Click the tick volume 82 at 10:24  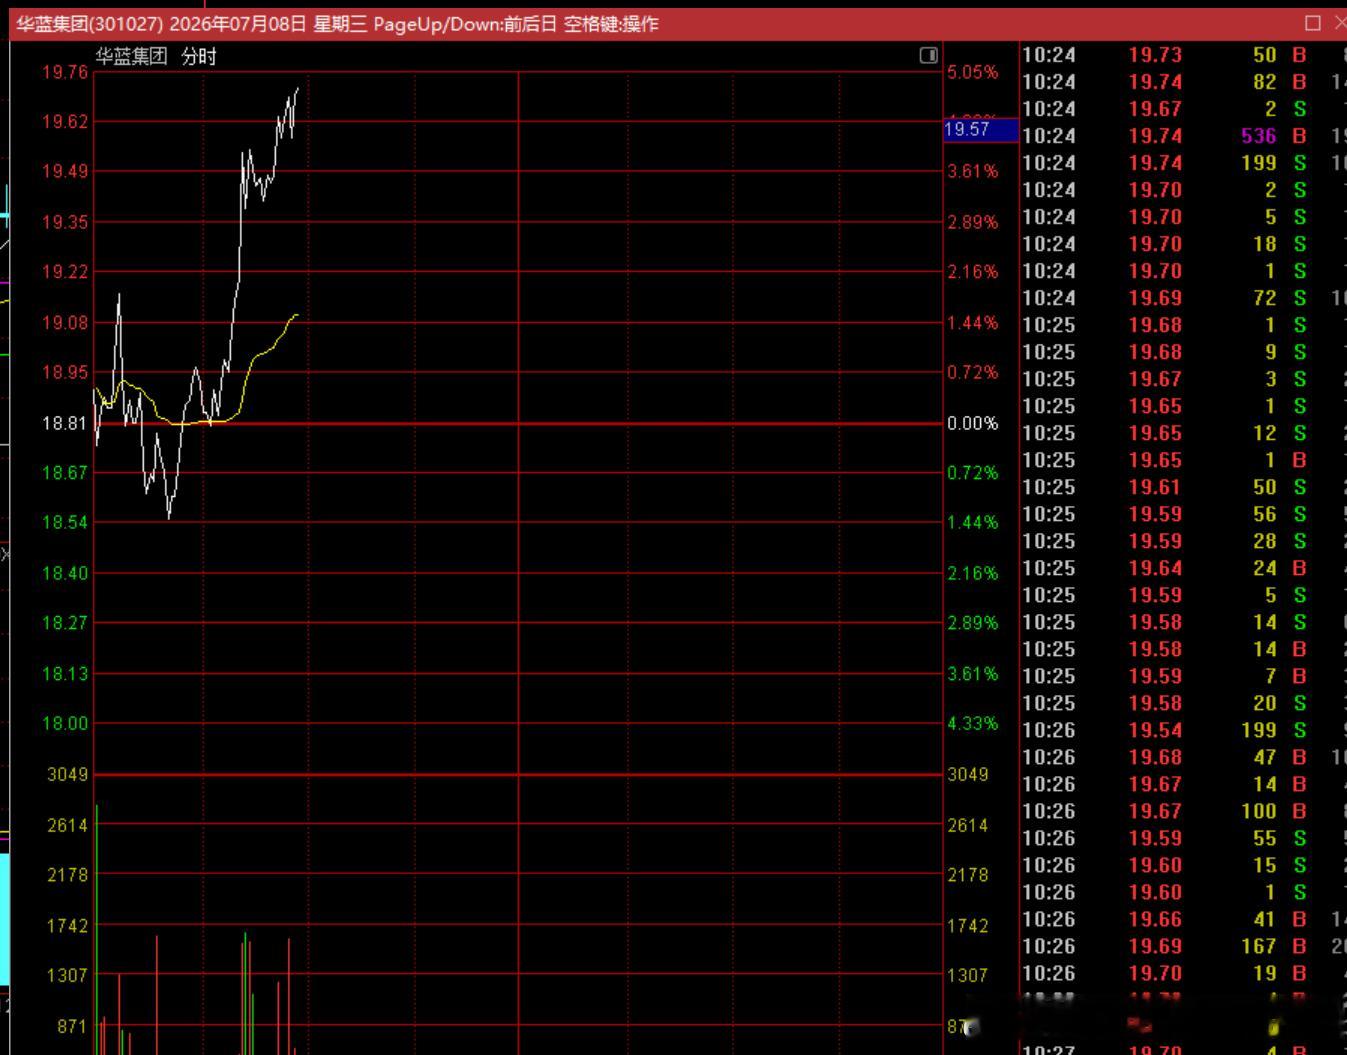[x=1265, y=82]
